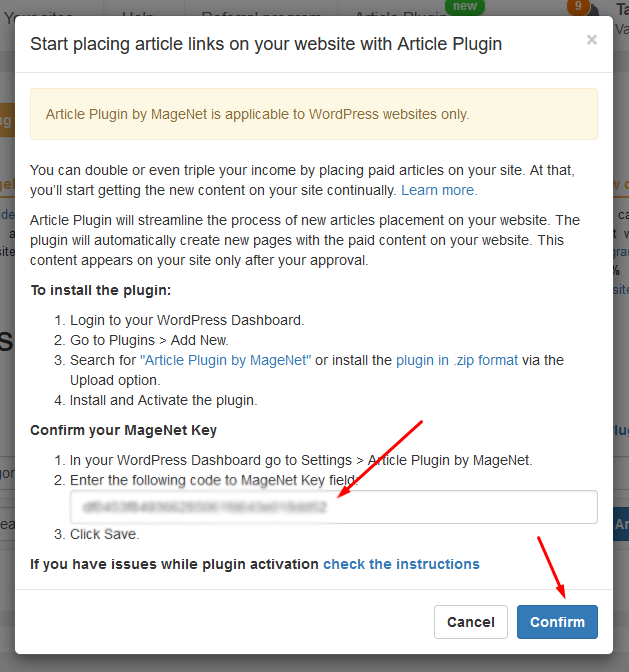Click the blue Confirm button
Viewport: 629px width, 672px height.
557,622
